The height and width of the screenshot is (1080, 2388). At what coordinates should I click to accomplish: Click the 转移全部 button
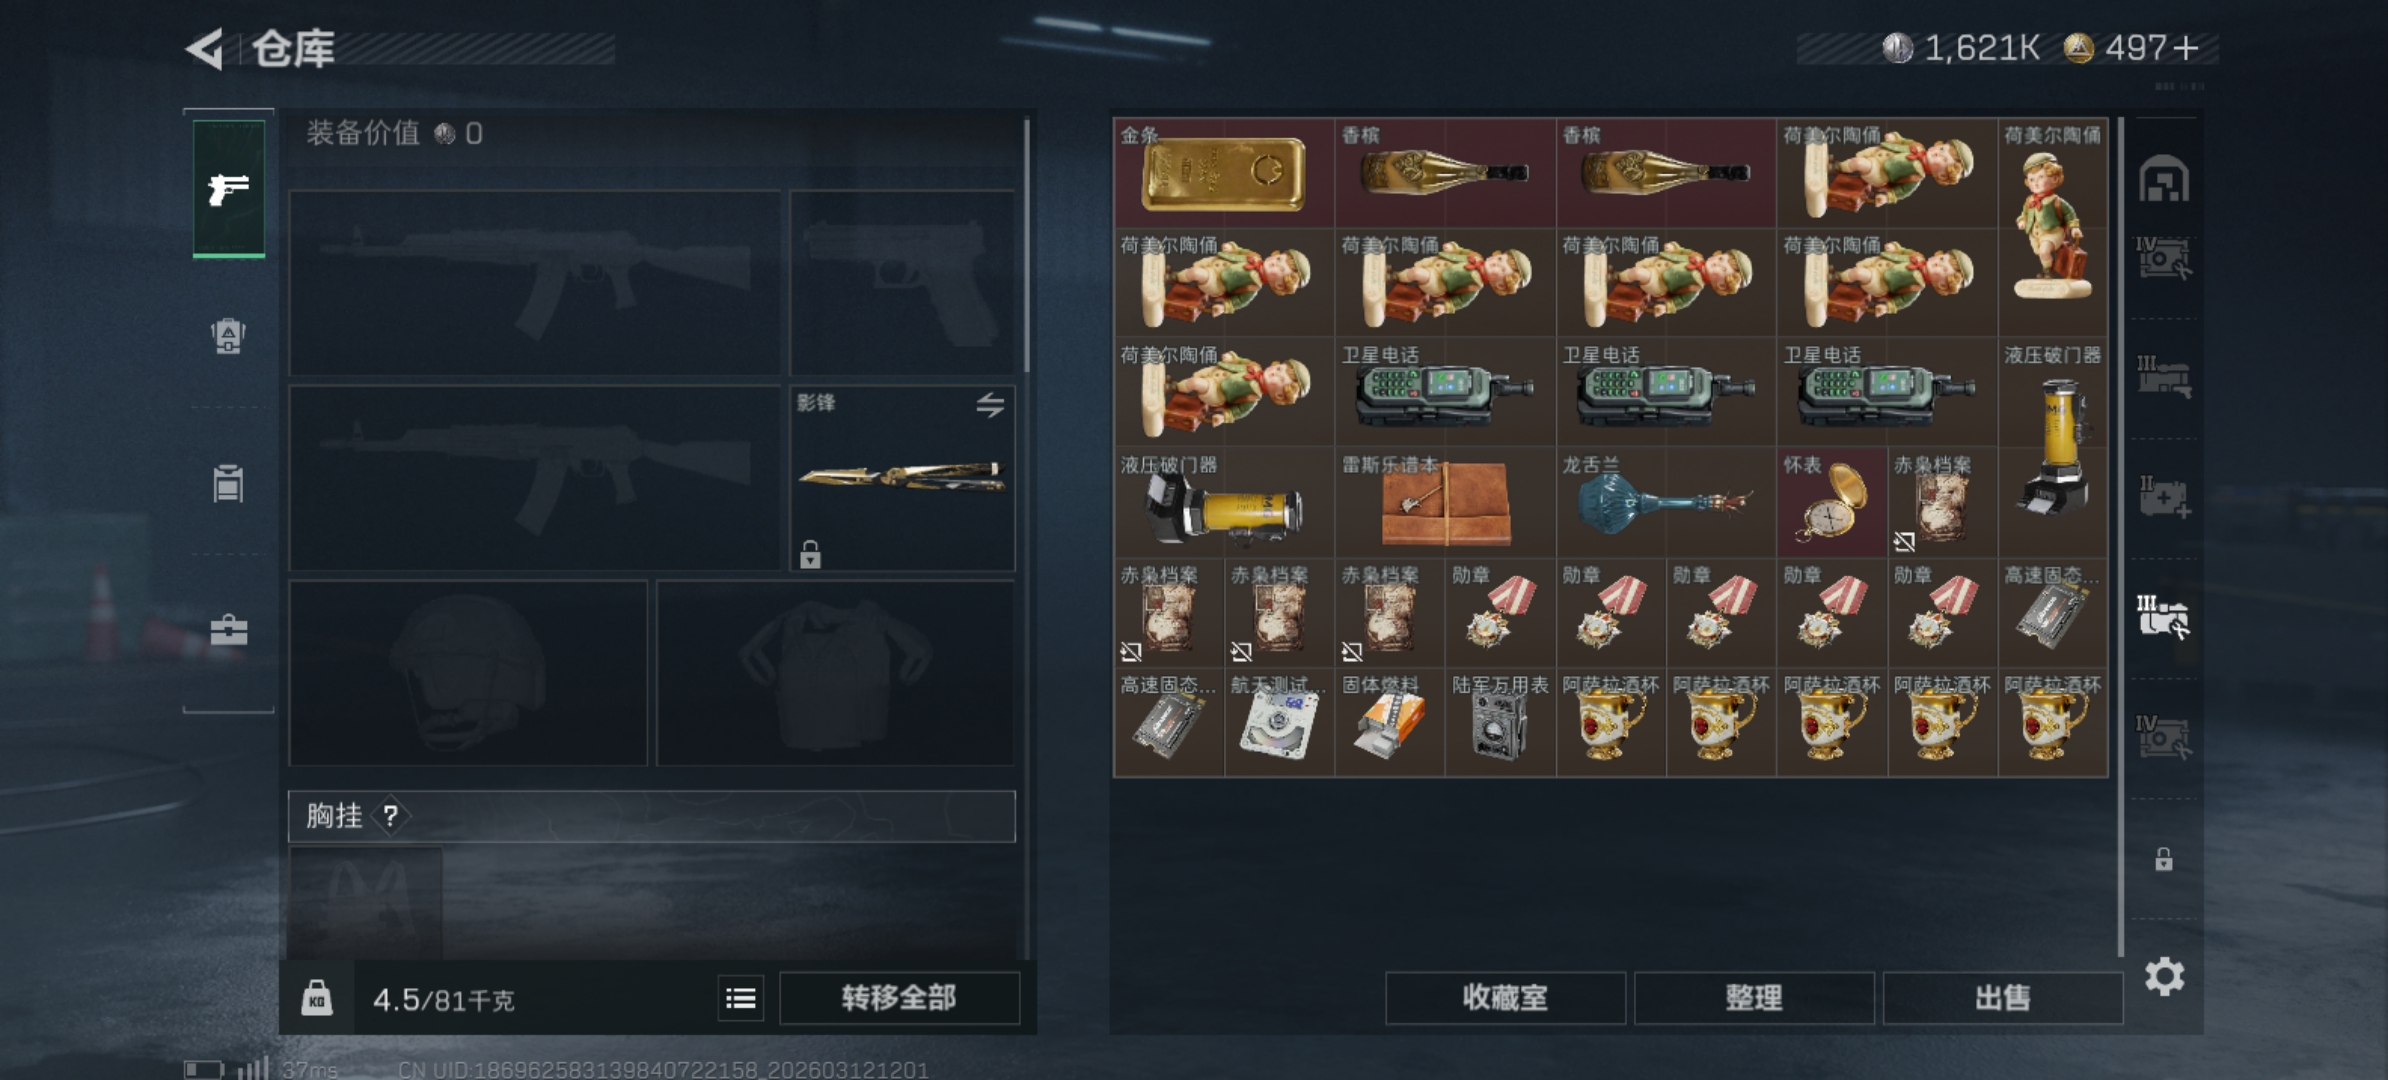pyautogui.click(x=899, y=998)
